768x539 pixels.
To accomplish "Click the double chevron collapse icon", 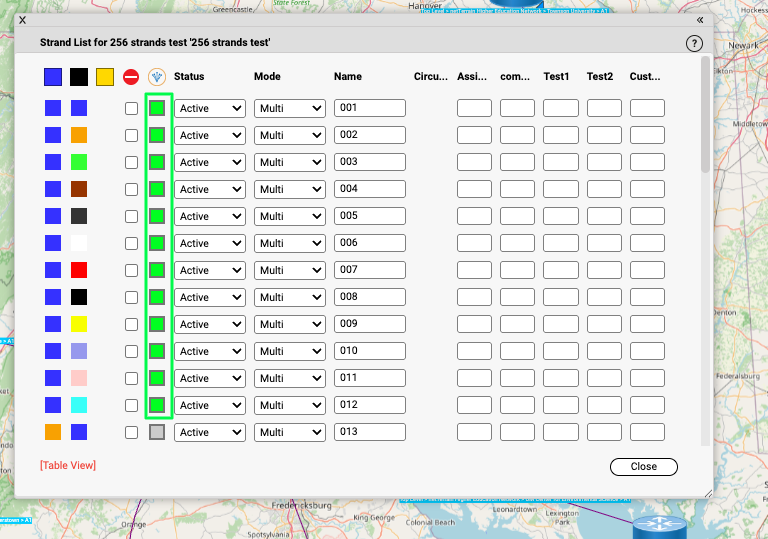I will click(700, 20).
